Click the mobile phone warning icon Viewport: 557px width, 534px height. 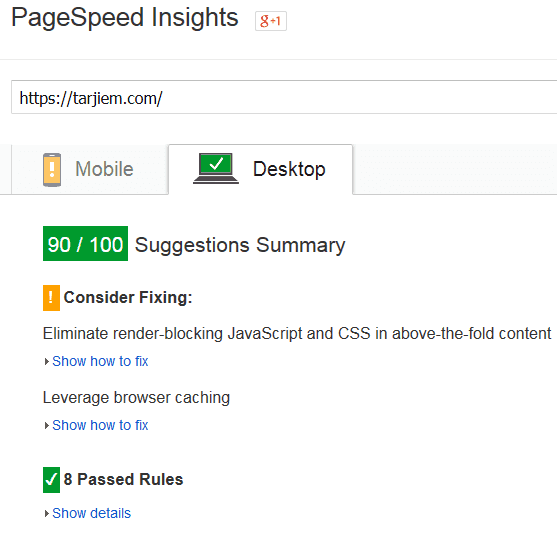(x=52, y=169)
